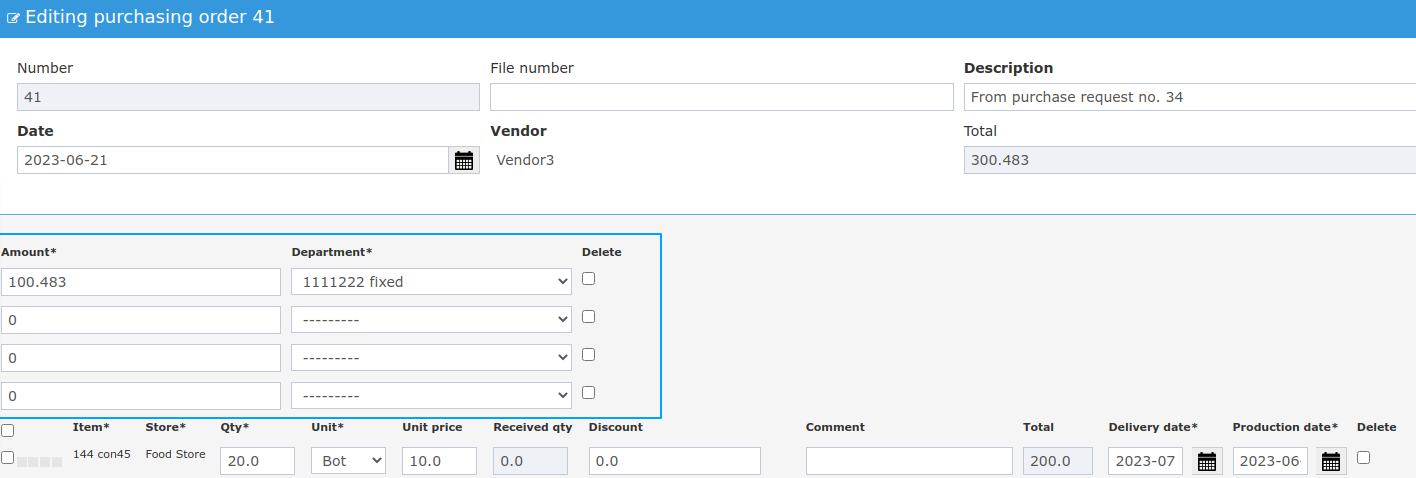Click the Food Store store name
The height and width of the screenshot is (478, 1416).
(x=175, y=454)
